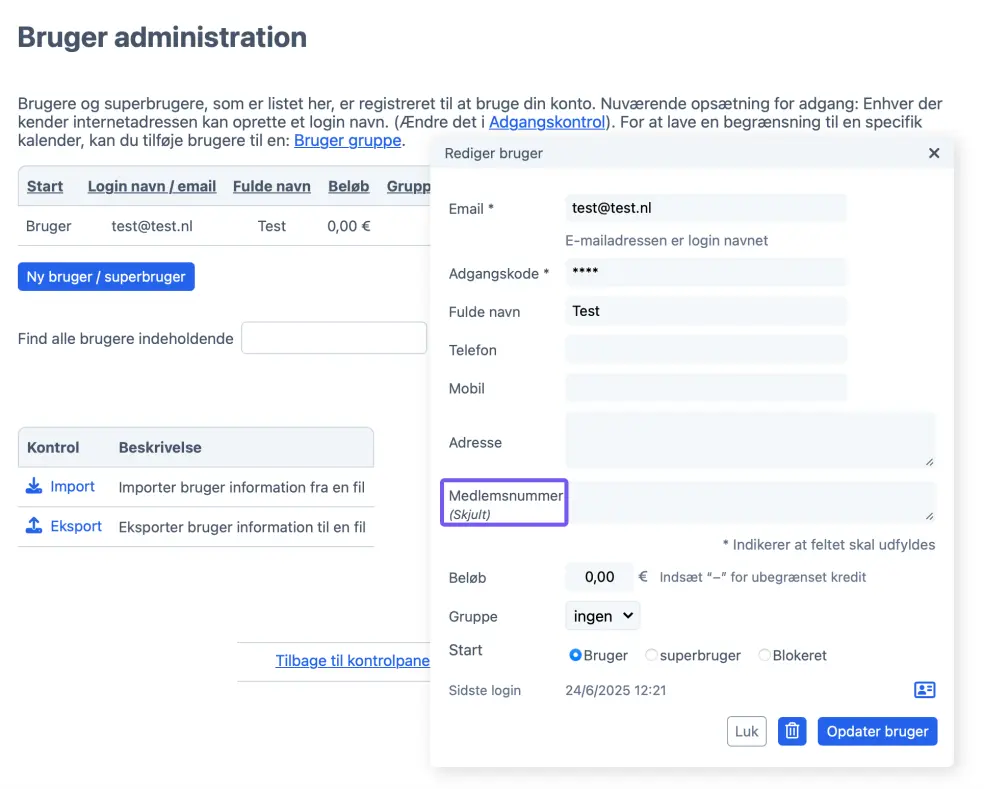
Task: Open the contact card icon in the dialog
Action: (x=923, y=689)
